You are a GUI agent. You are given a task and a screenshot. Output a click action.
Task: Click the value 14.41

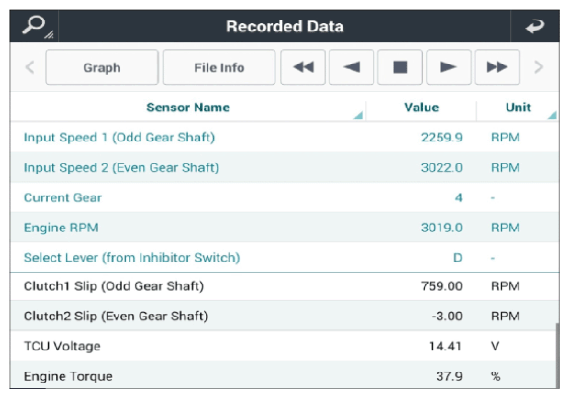click(x=445, y=346)
